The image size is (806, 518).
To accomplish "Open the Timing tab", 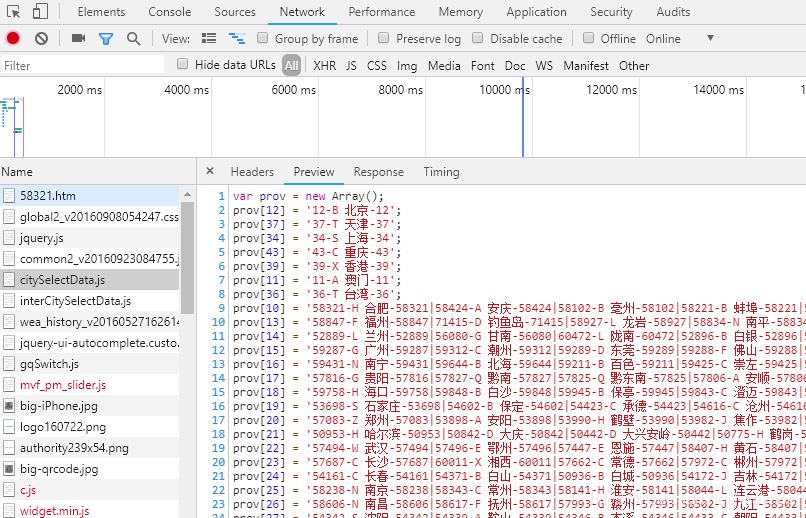I will click(x=442, y=172).
